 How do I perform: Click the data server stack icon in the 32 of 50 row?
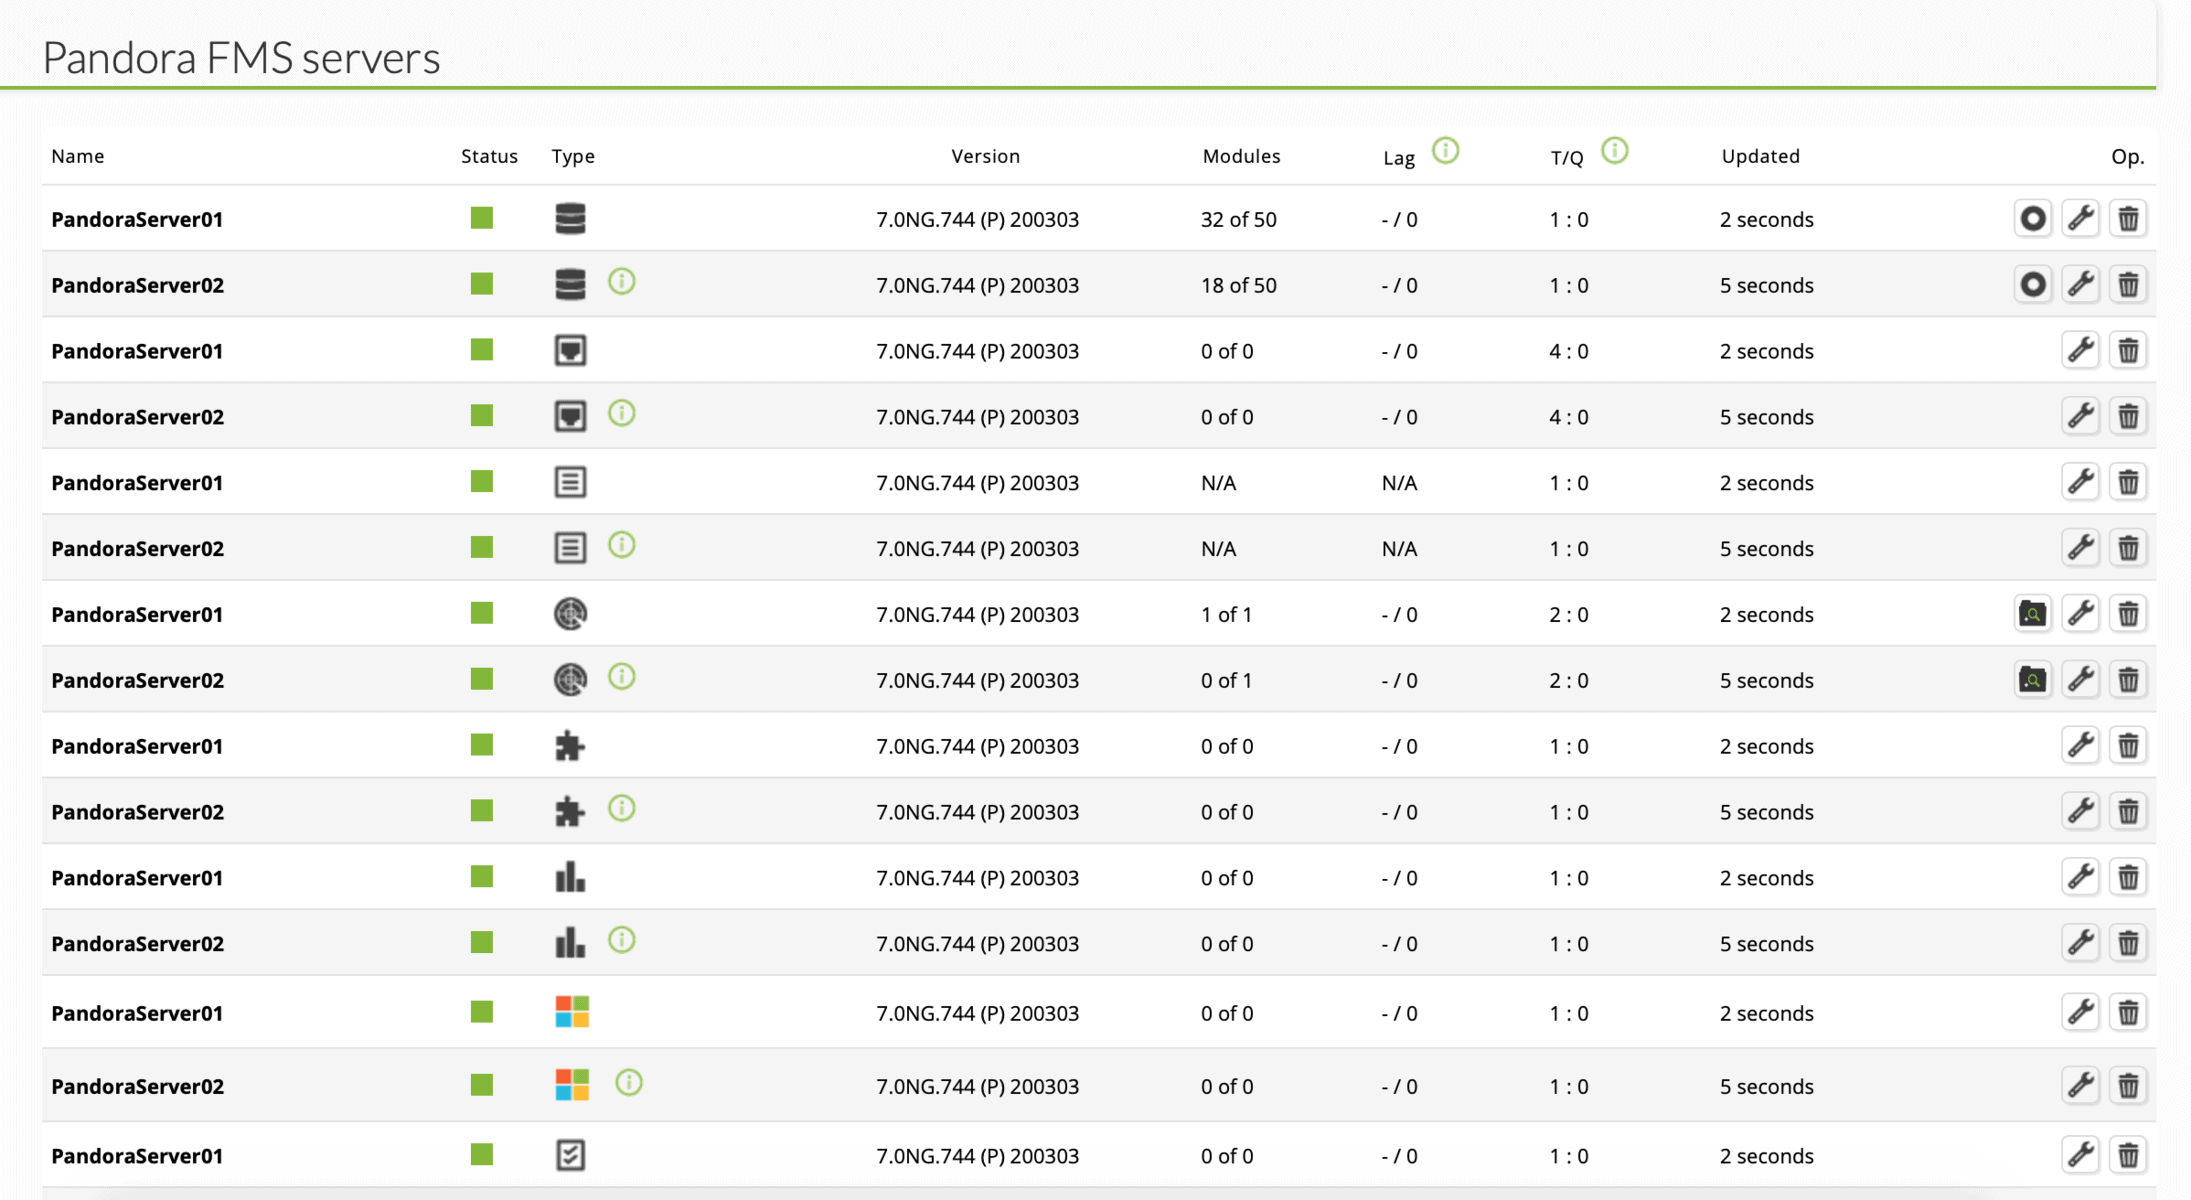click(x=570, y=219)
